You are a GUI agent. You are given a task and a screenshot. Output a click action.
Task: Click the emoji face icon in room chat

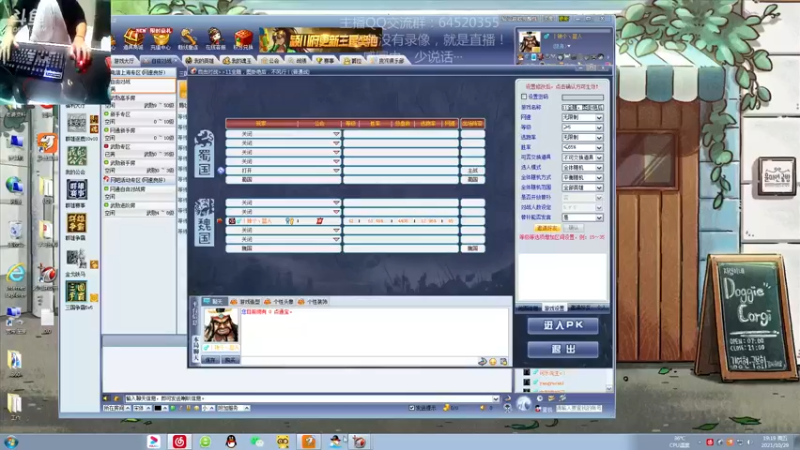click(493, 362)
